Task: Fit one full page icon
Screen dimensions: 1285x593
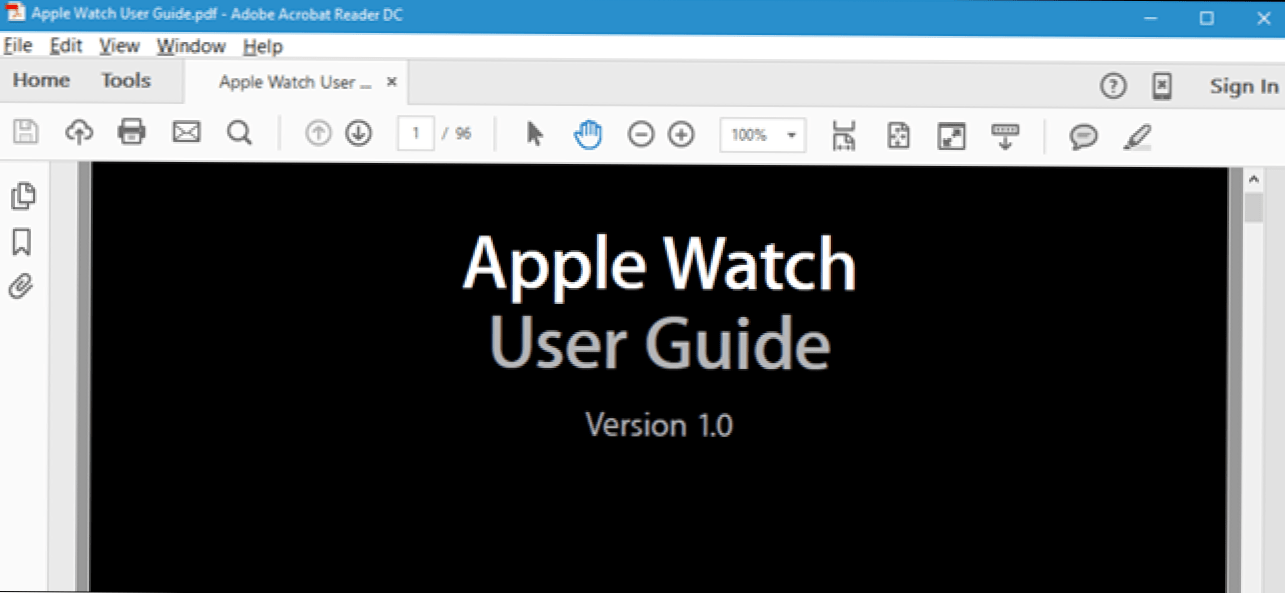Action: coord(898,135)
